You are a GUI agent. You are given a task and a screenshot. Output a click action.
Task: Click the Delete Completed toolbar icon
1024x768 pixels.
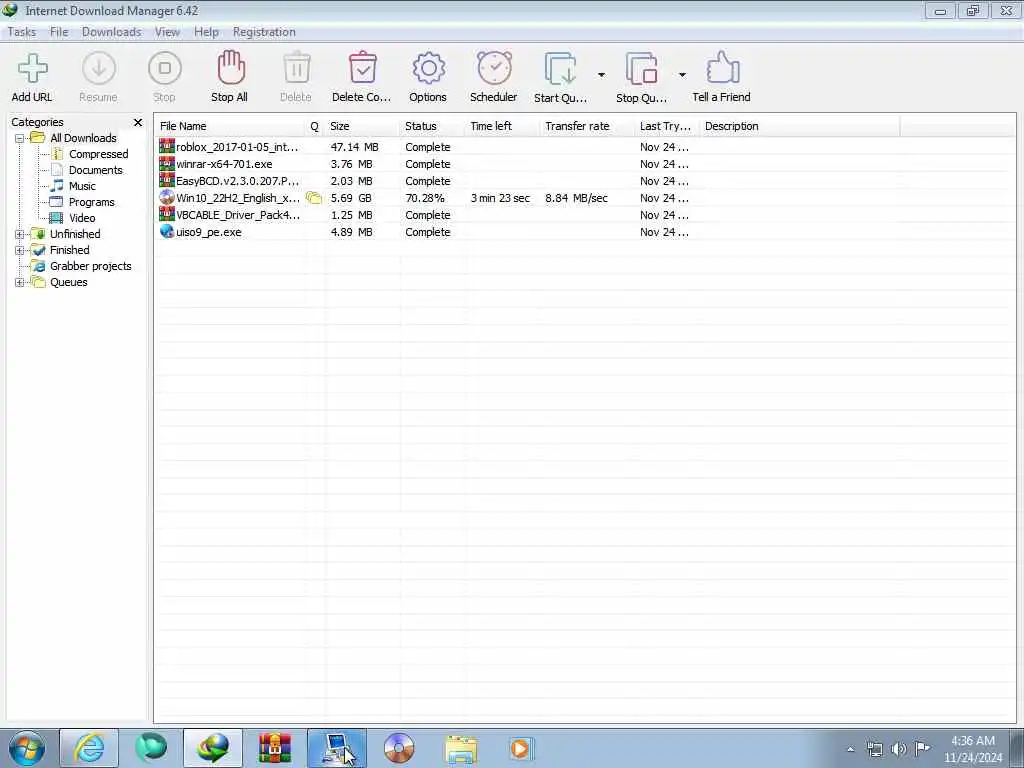[x=362, y=68]
